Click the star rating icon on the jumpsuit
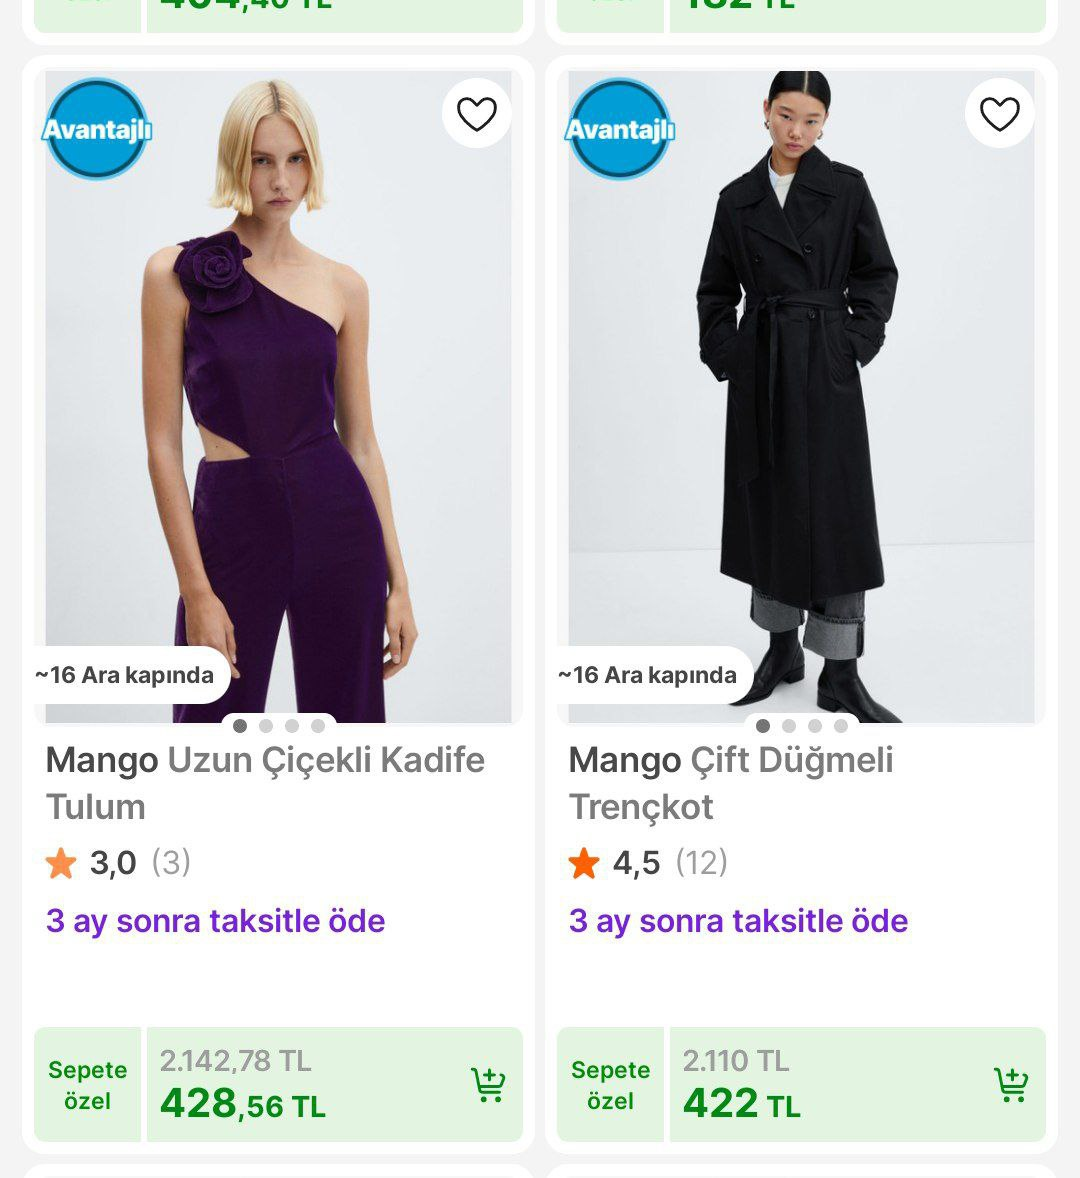Image resolution: width=1080 pixels, height=1178 pixels. tap(62, 862)
